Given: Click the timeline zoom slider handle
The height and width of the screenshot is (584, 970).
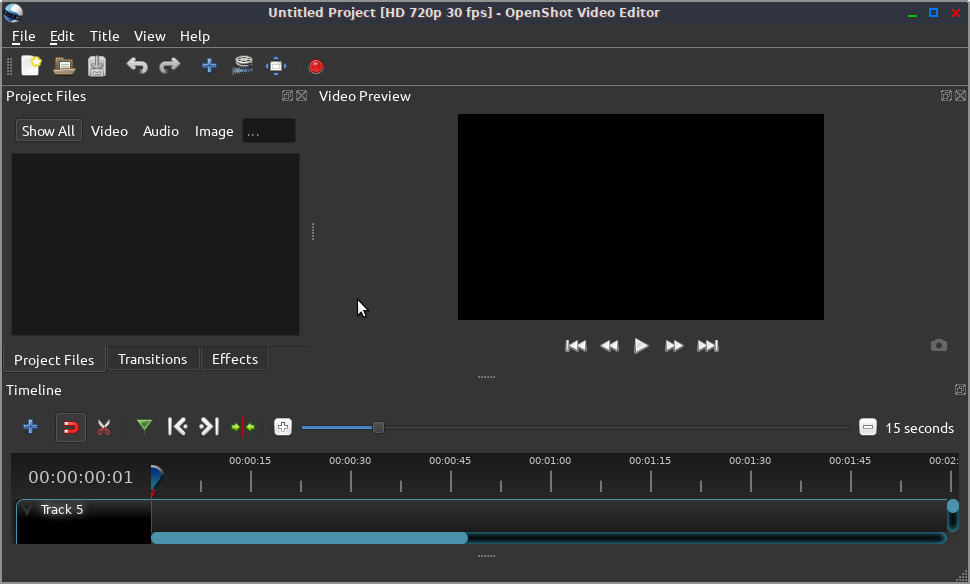Looking at the screenshot, I should (378, 428).
